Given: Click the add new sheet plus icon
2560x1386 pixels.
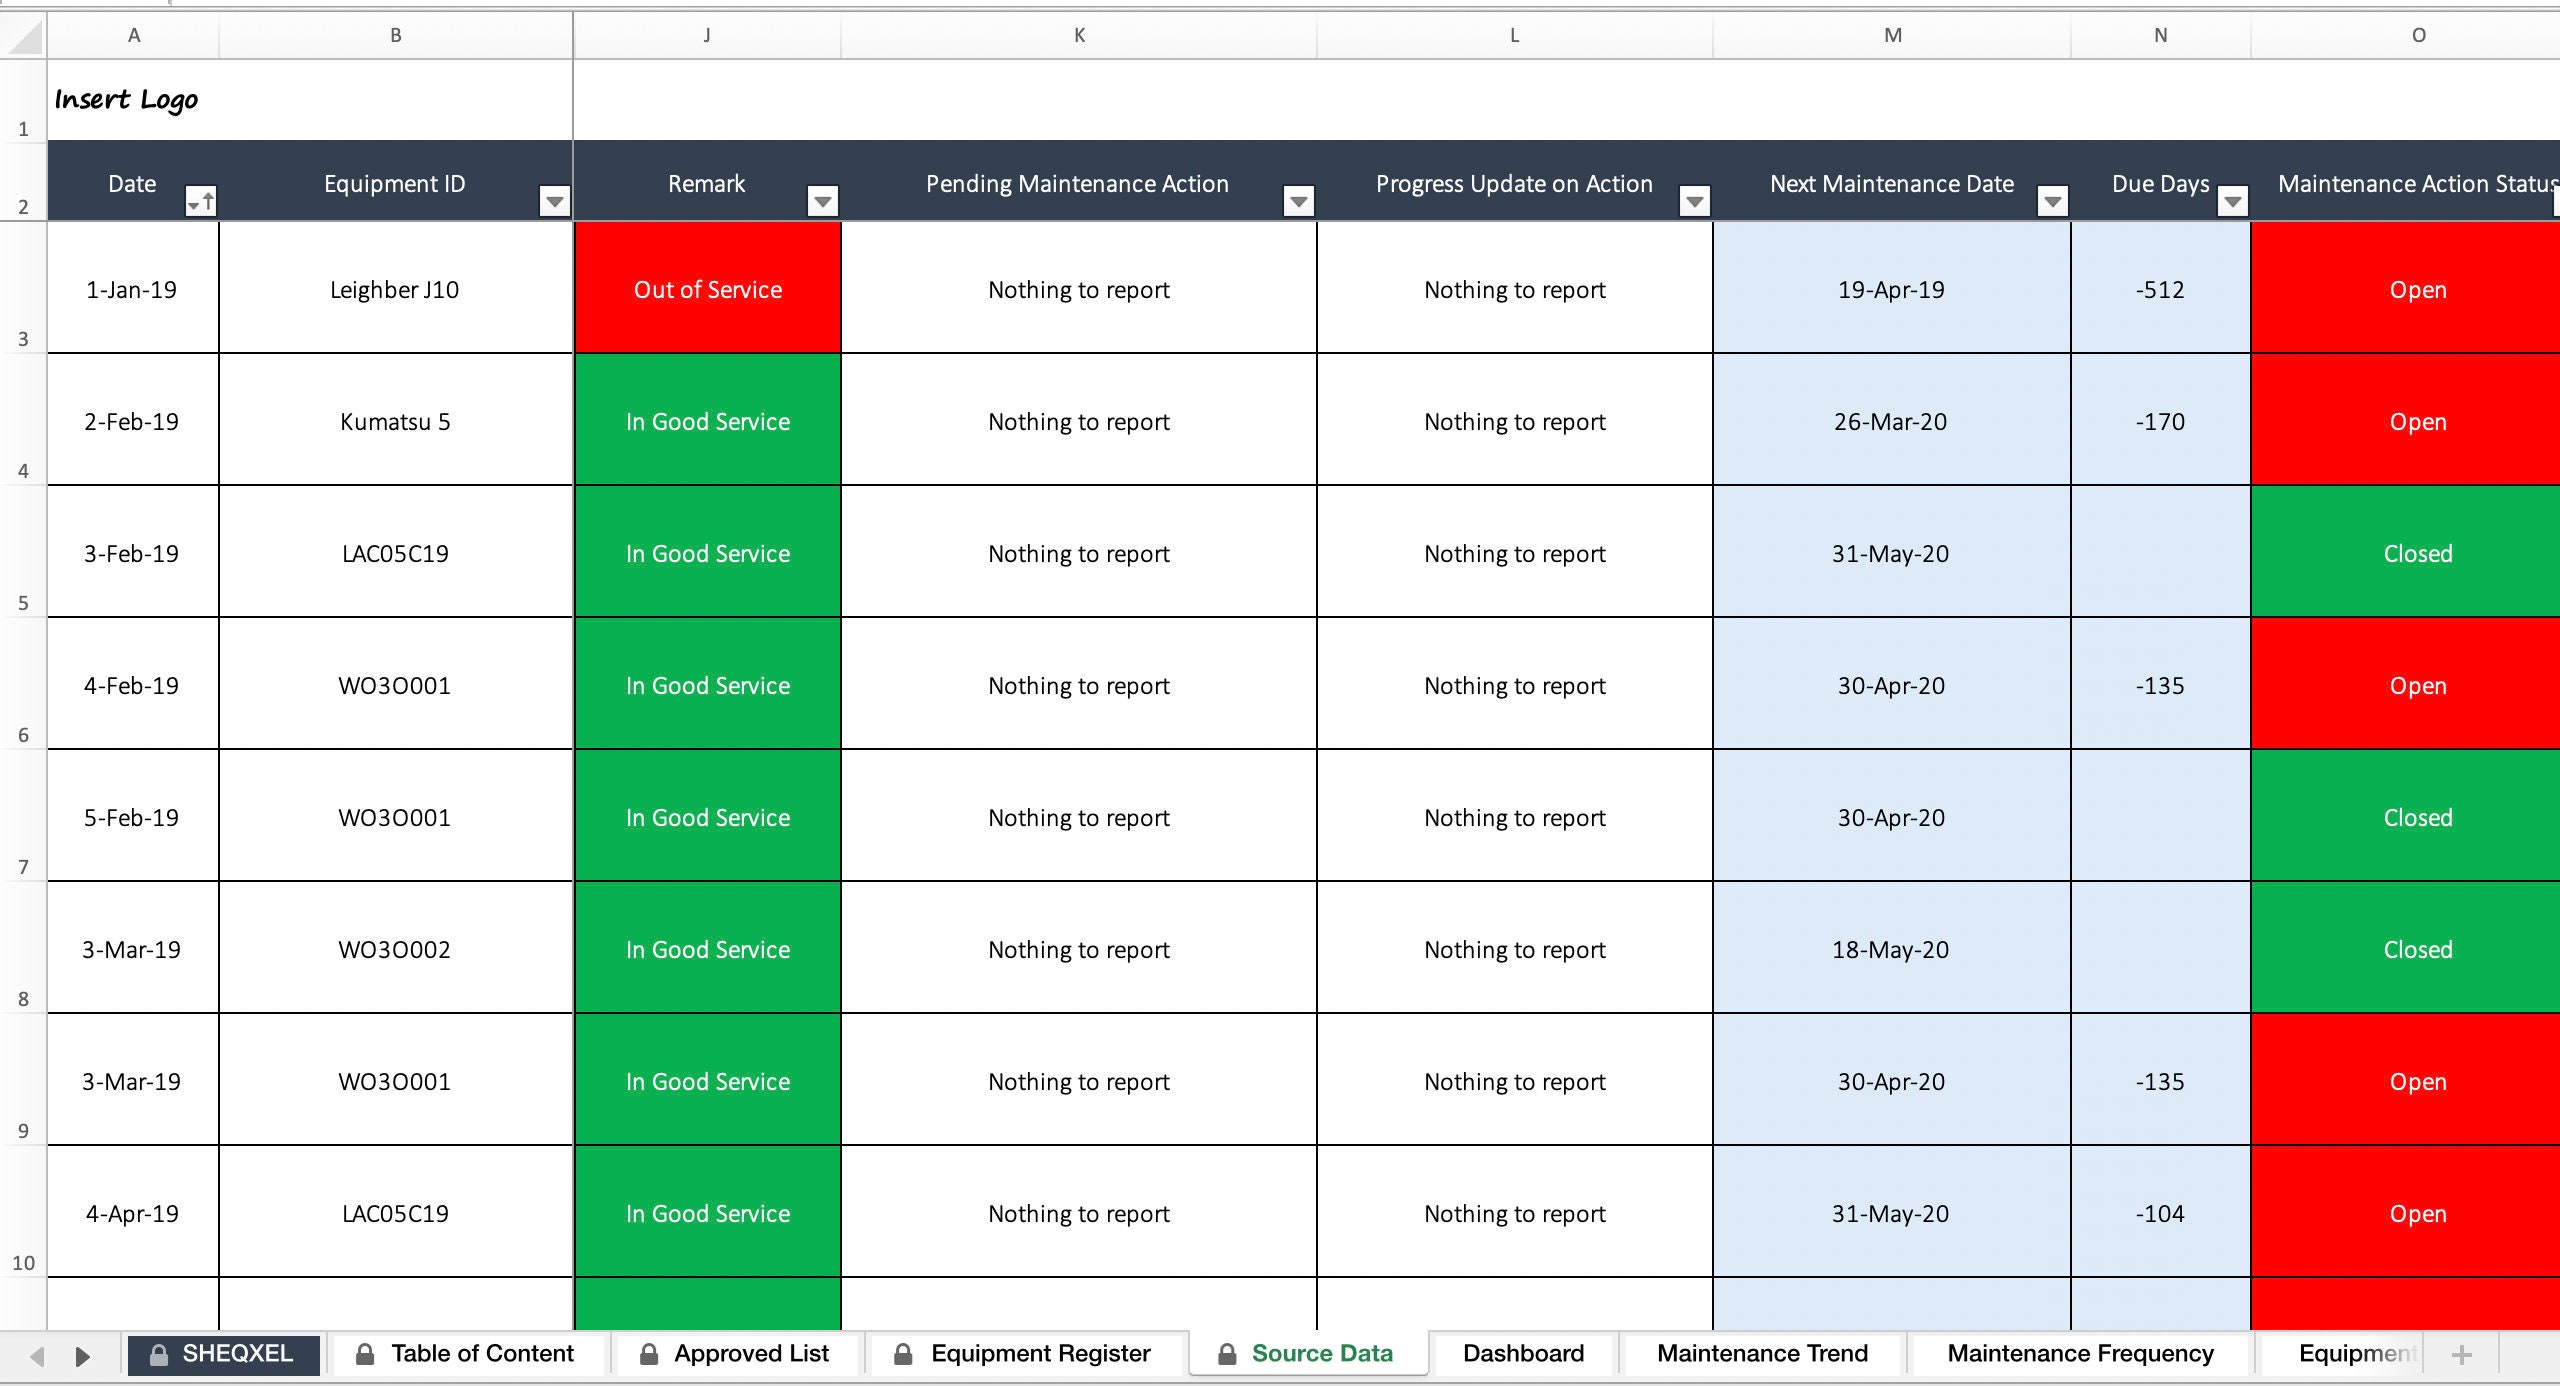Looking at the screenshot, I should click(x=2462, y=1355).
